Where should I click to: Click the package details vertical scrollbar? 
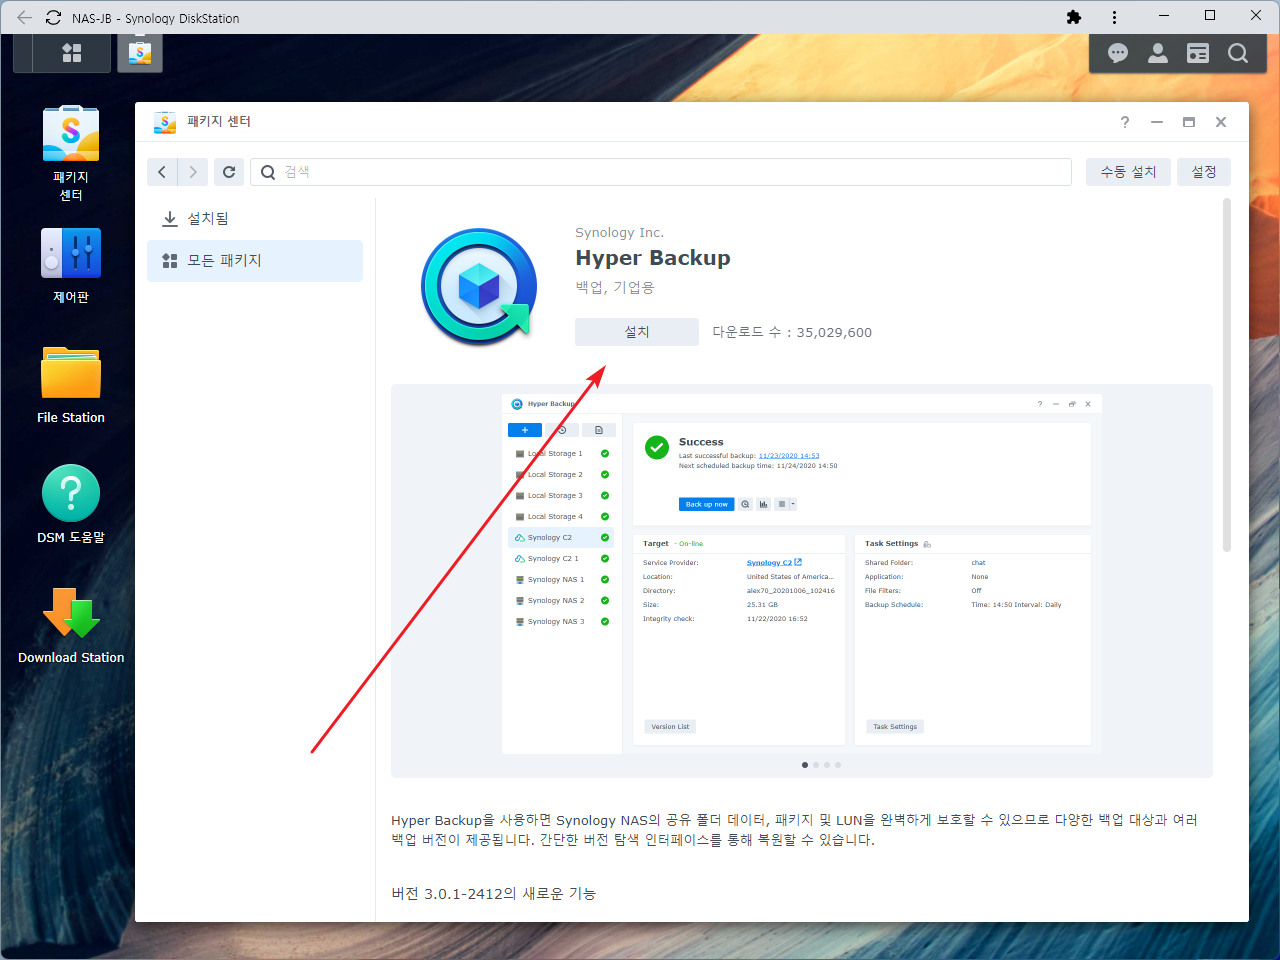pyautogui.click(x=1227, y=375)
